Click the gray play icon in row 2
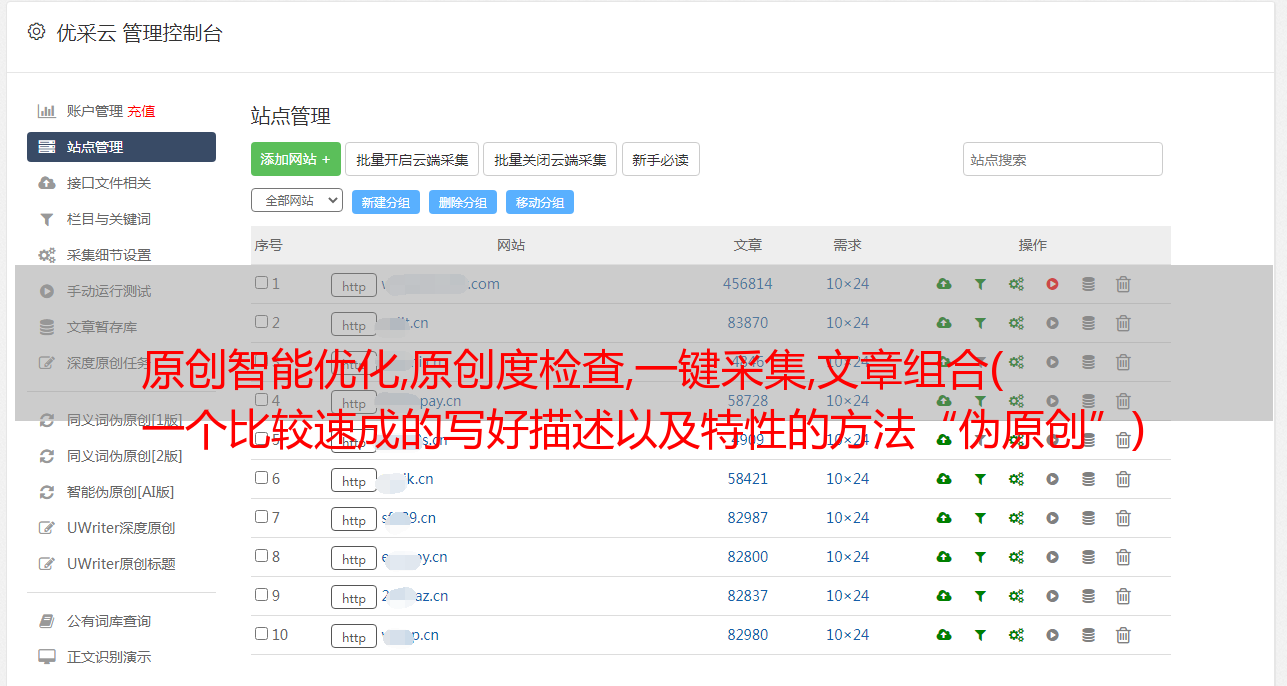The width and height of the screenshot is (1287, 686). tap(1052, 323)
